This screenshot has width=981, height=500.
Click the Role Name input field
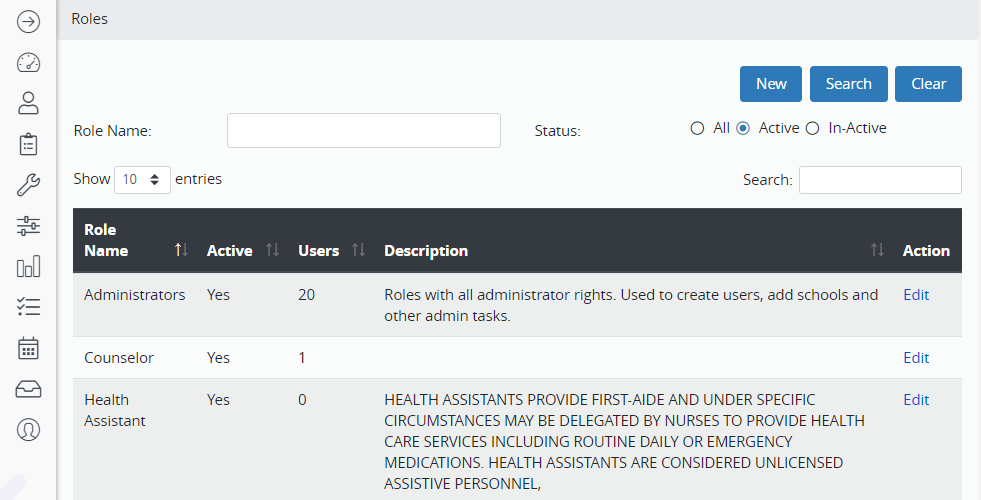pyautogui.click(x=364, y=131)
